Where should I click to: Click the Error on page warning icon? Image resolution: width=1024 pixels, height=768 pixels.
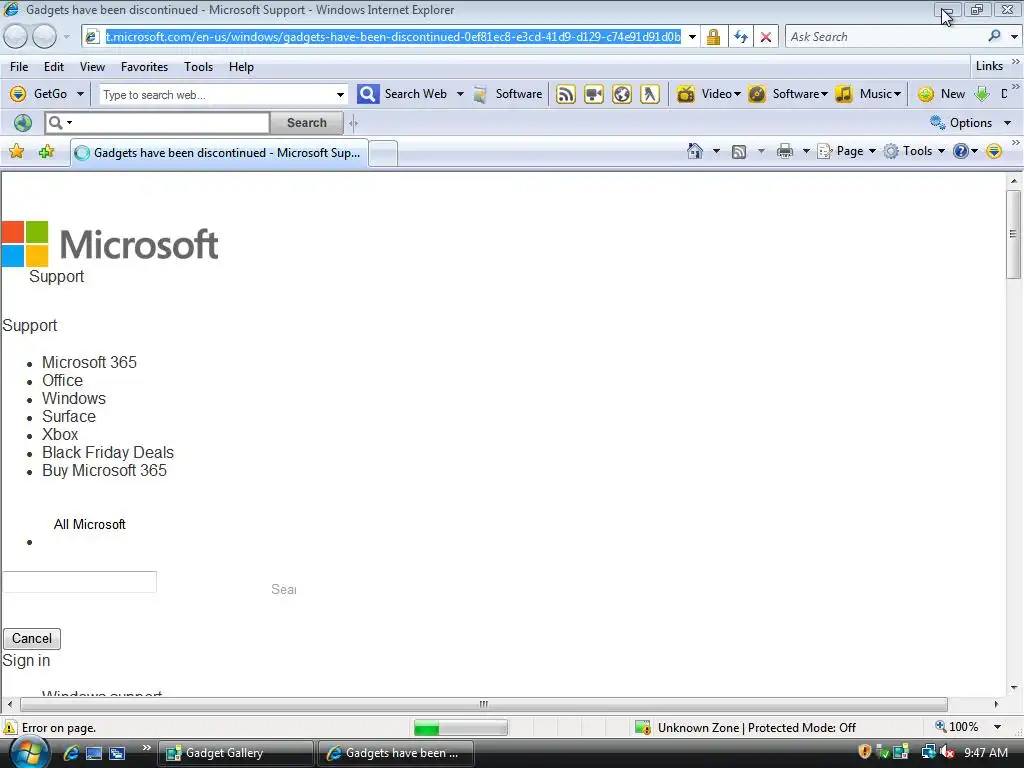10,728
